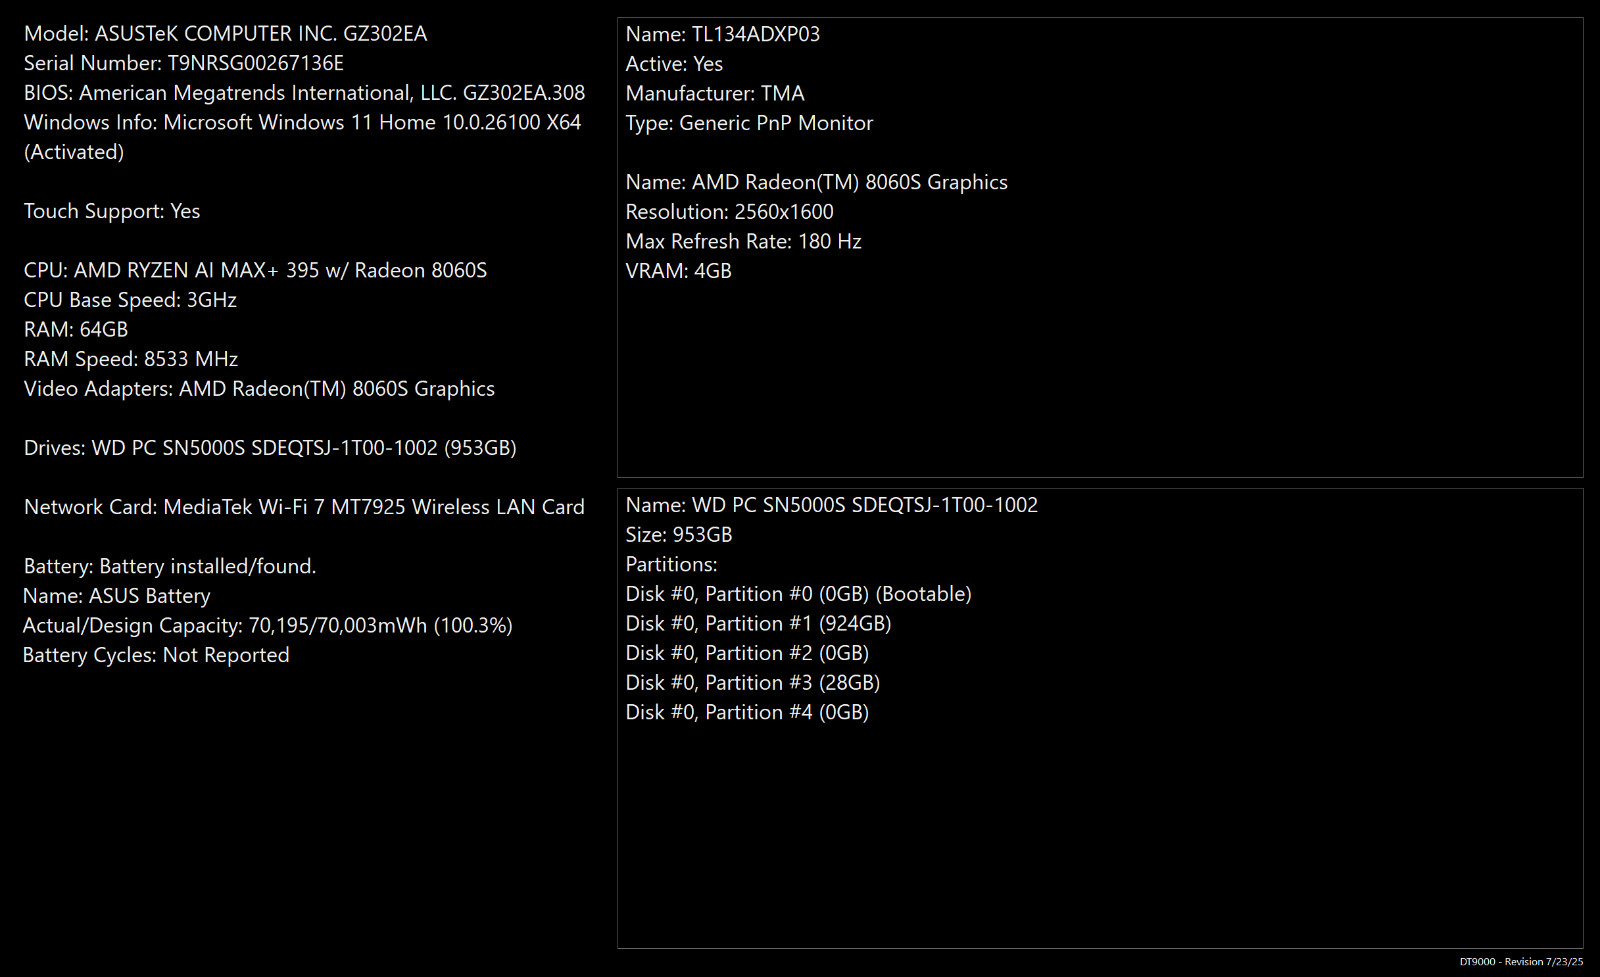Click the Network Card MediaTek Wi-Fi 7 line

point(304,507)
